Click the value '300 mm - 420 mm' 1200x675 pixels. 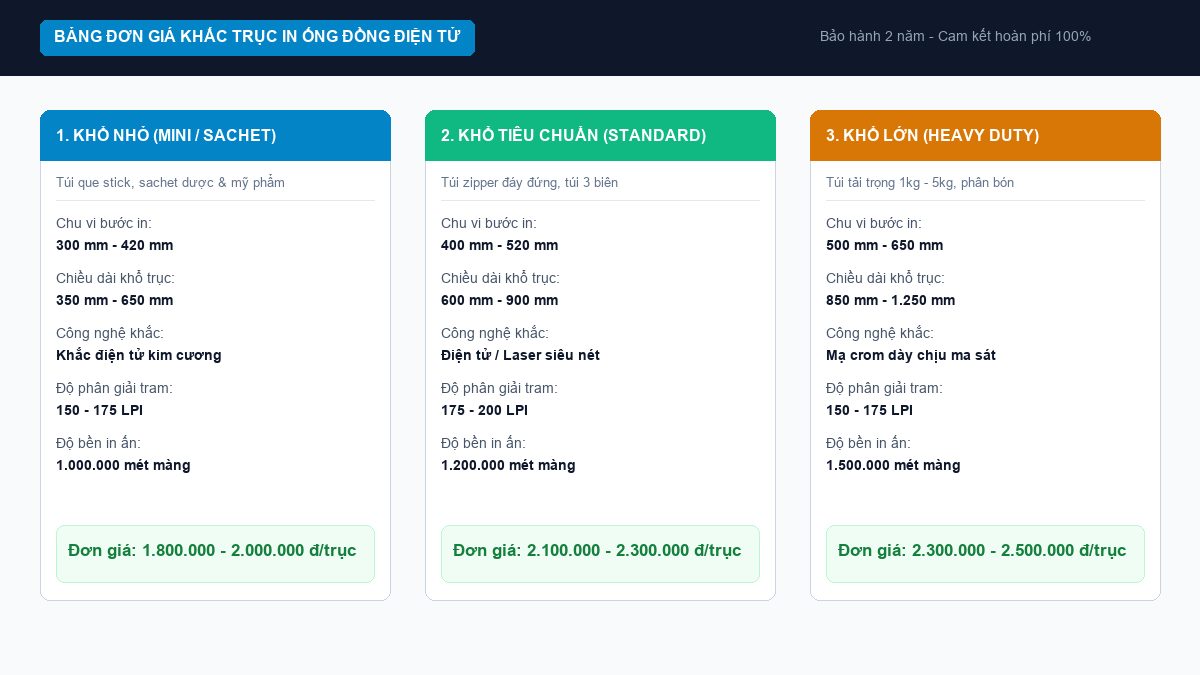click(115, 245)
